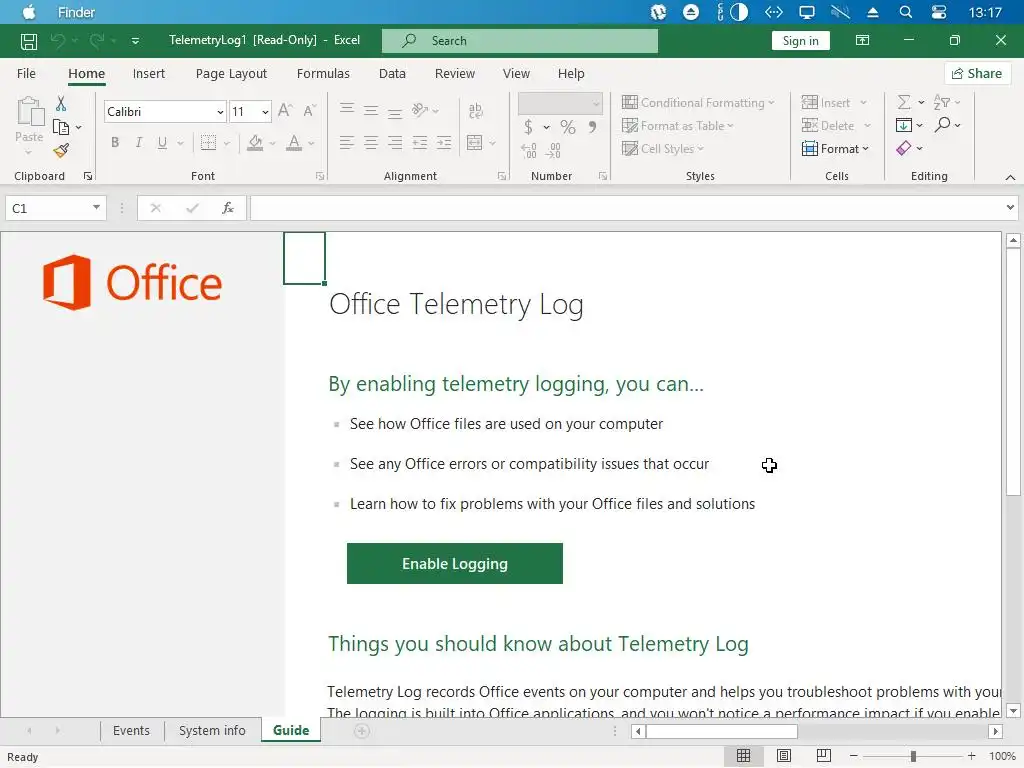Click the Copy icon in Clipboard group
This screenshot has height=768, width=1024.
[x=61, y=127]
